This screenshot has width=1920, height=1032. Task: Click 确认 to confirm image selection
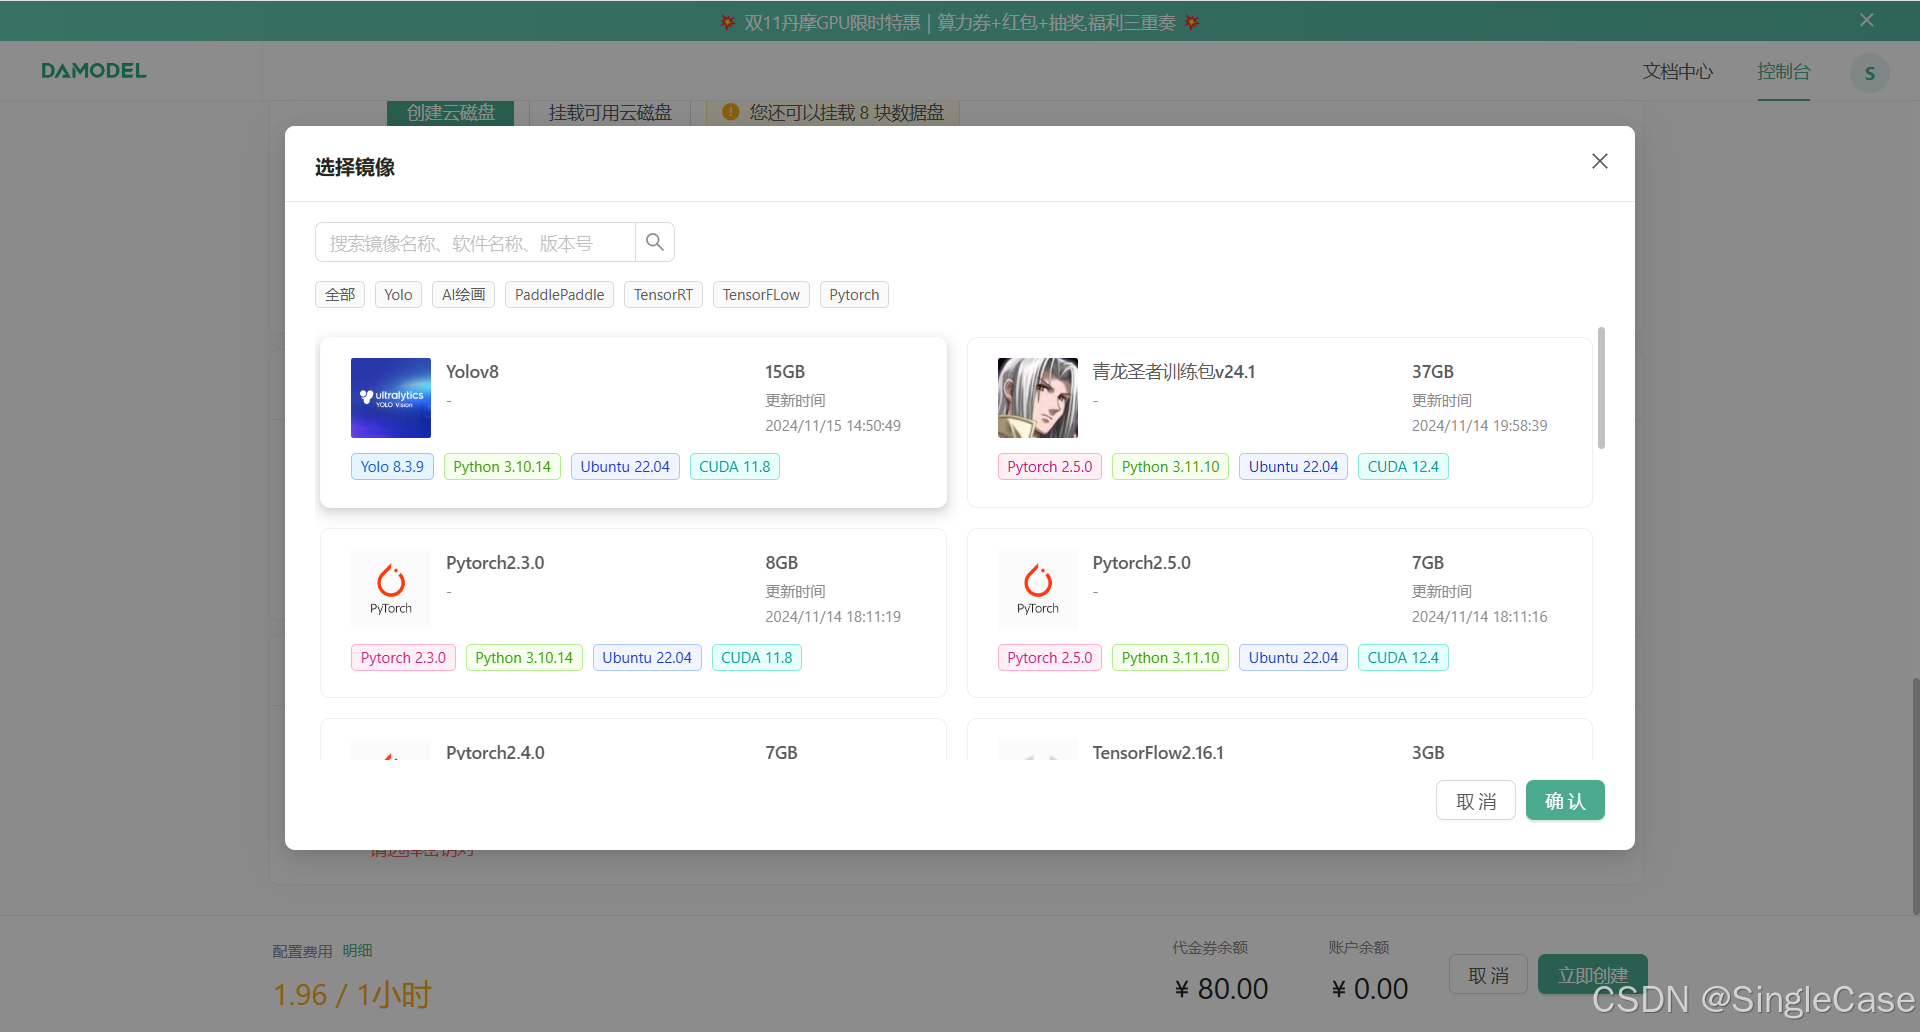pyautogui.click(x=1565, y=800)
